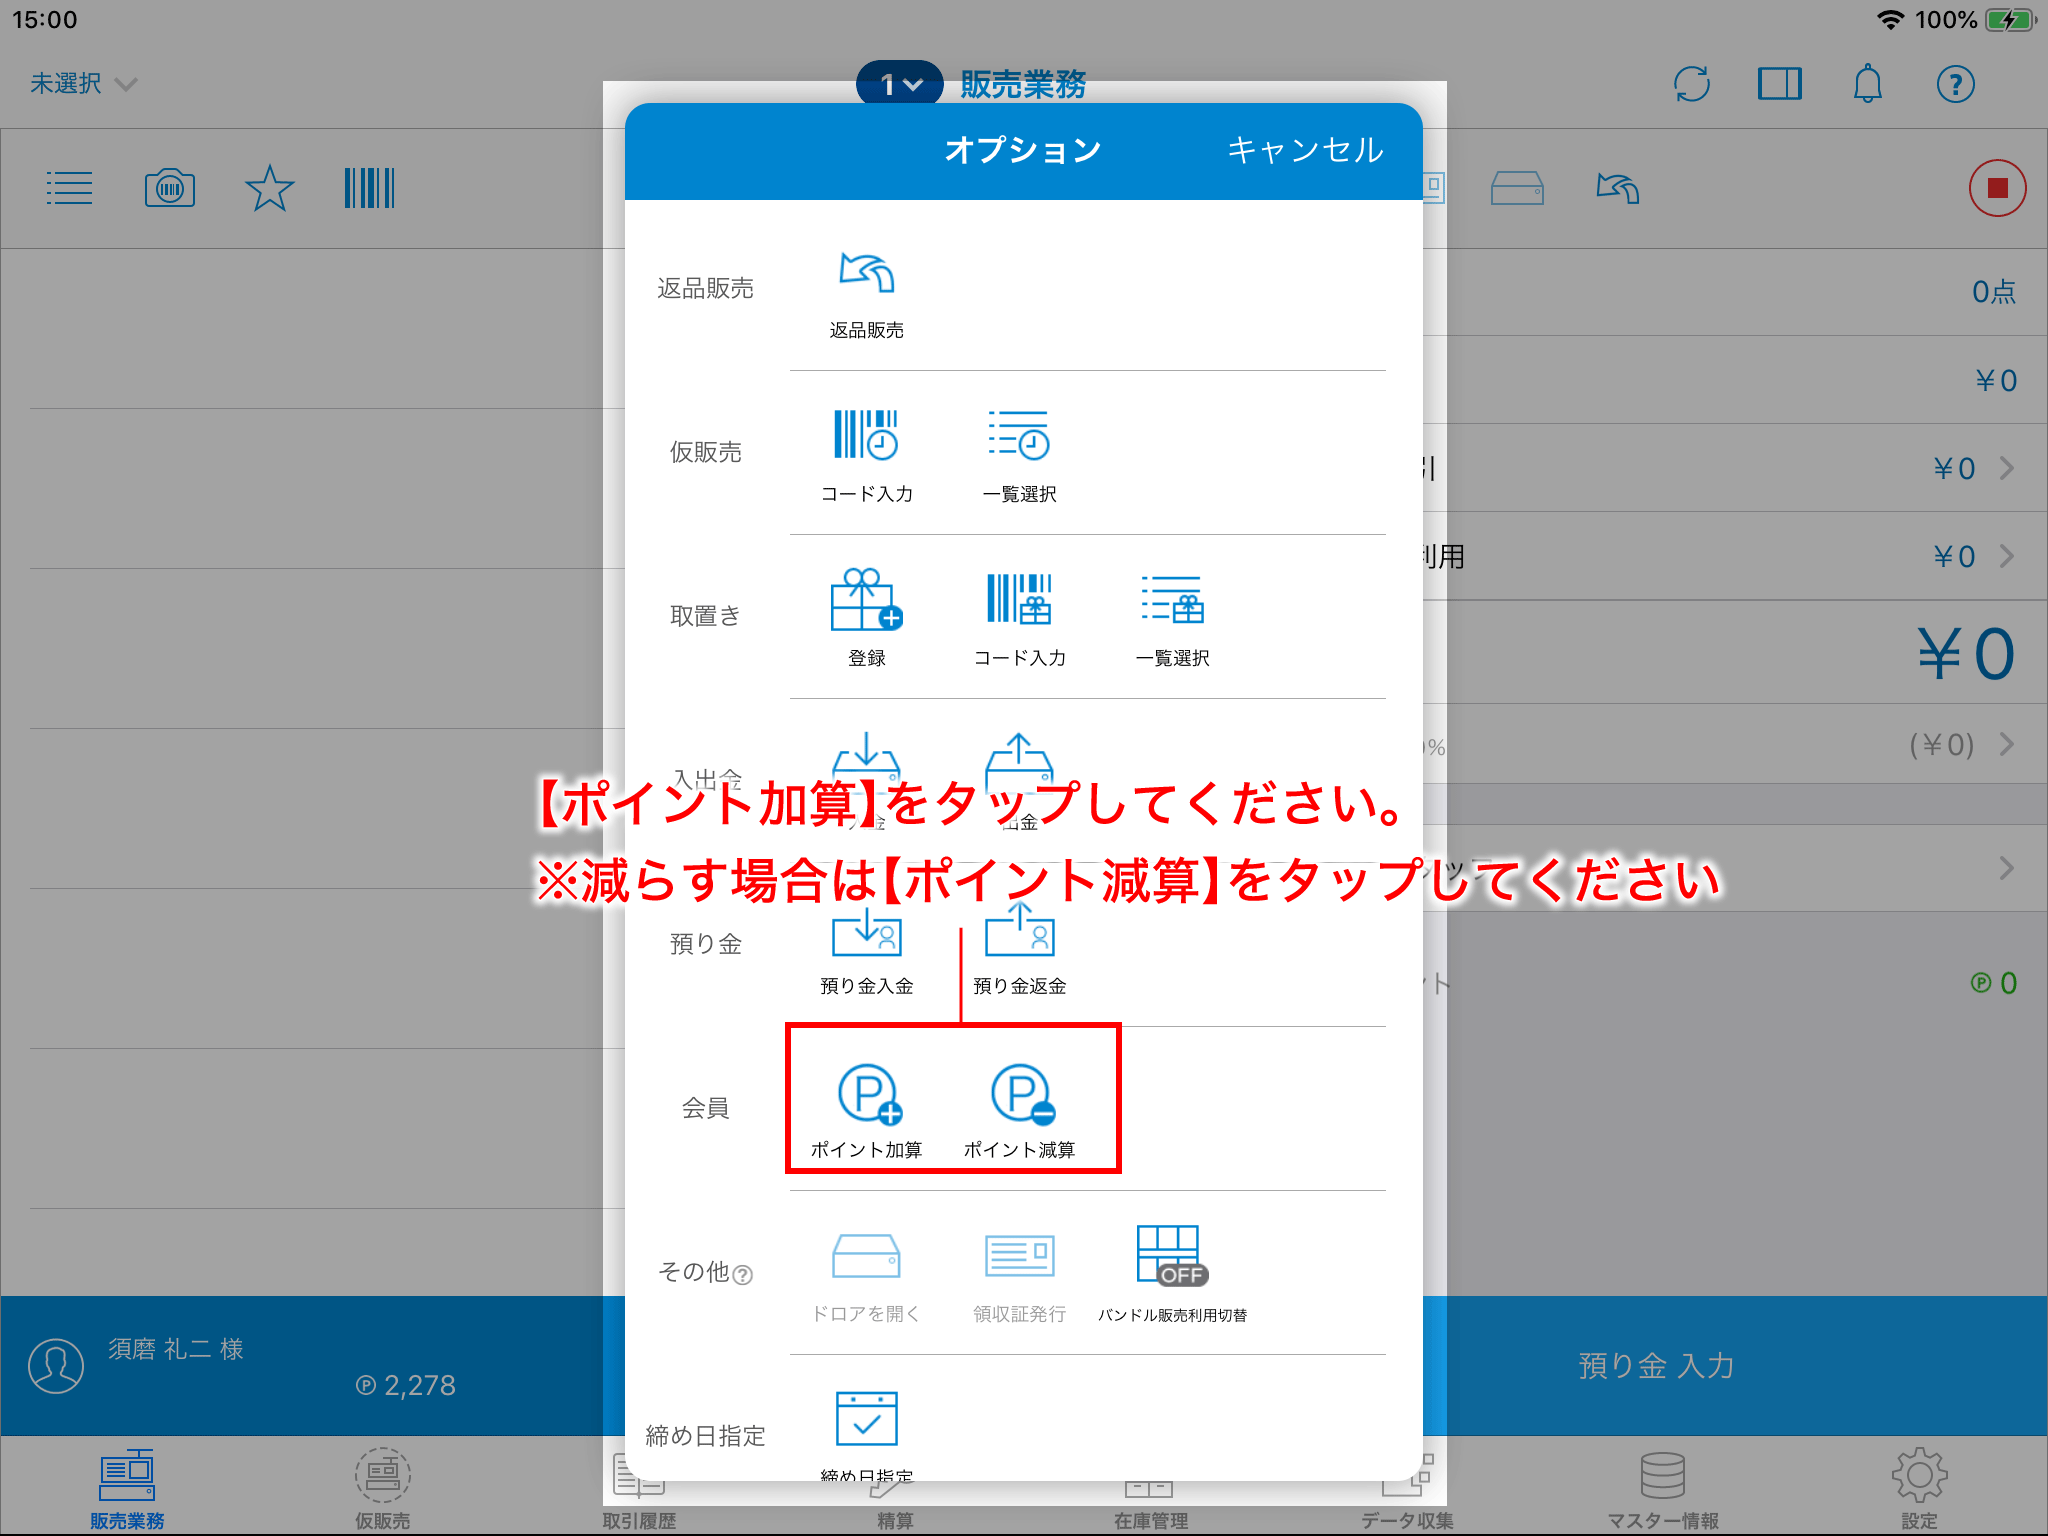Image resolution: width=2048 pixels, height=1536 pixels.
Task: Switch to 仮販売 tab
Action: pos(383,1488)
